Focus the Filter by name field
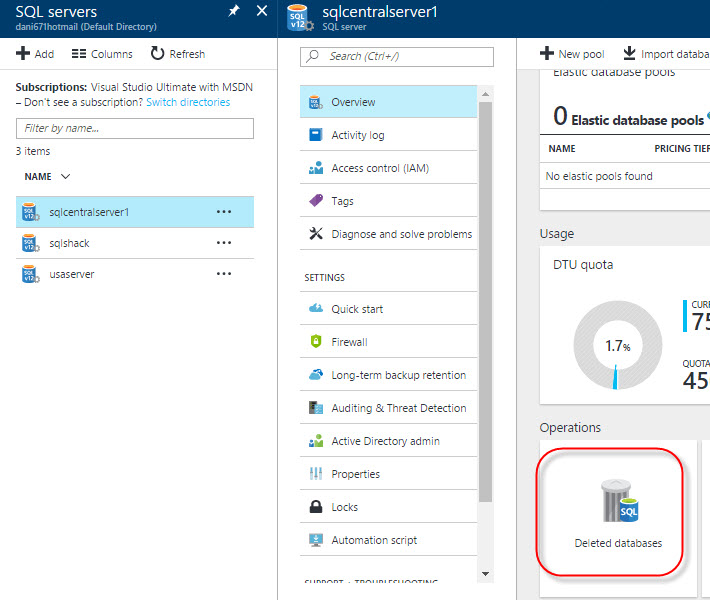The width and height of the screenshot is (710, 600). 135,129
